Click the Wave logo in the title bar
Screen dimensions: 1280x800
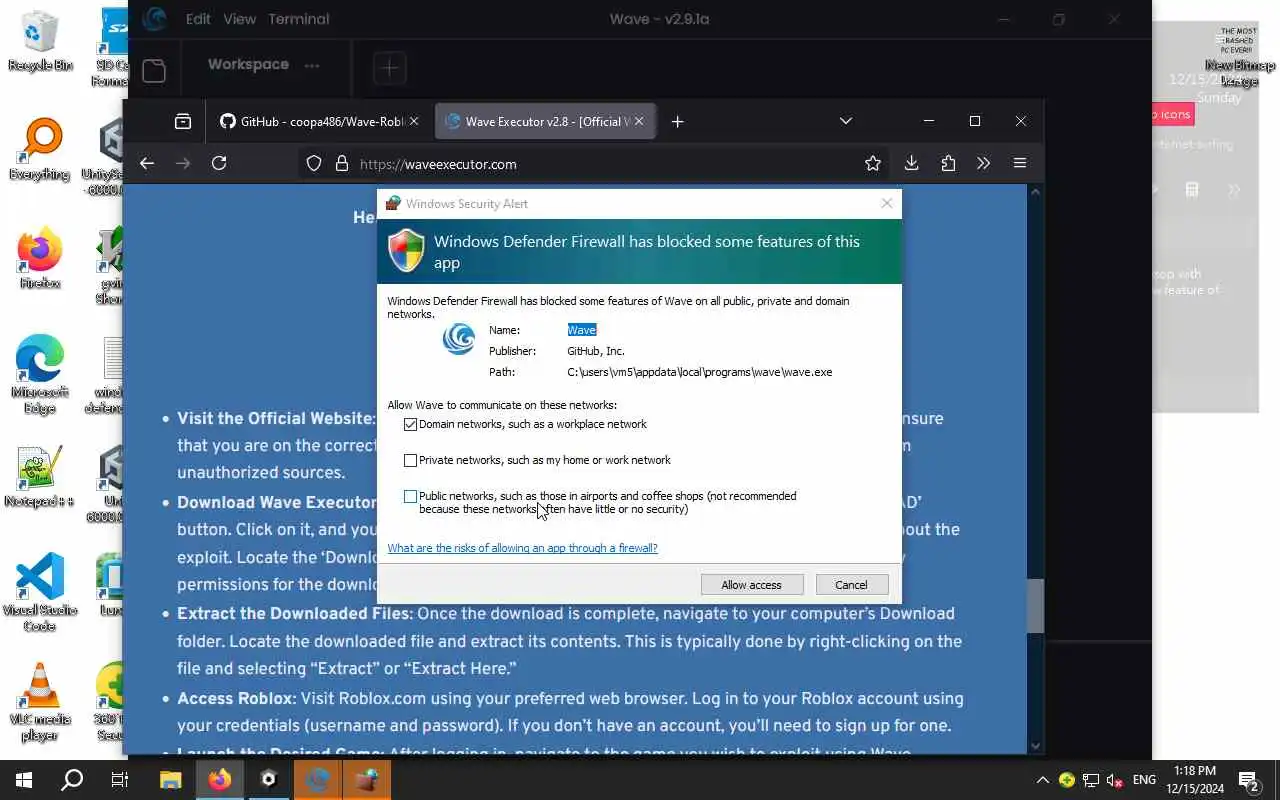click(x=153, y=18)
